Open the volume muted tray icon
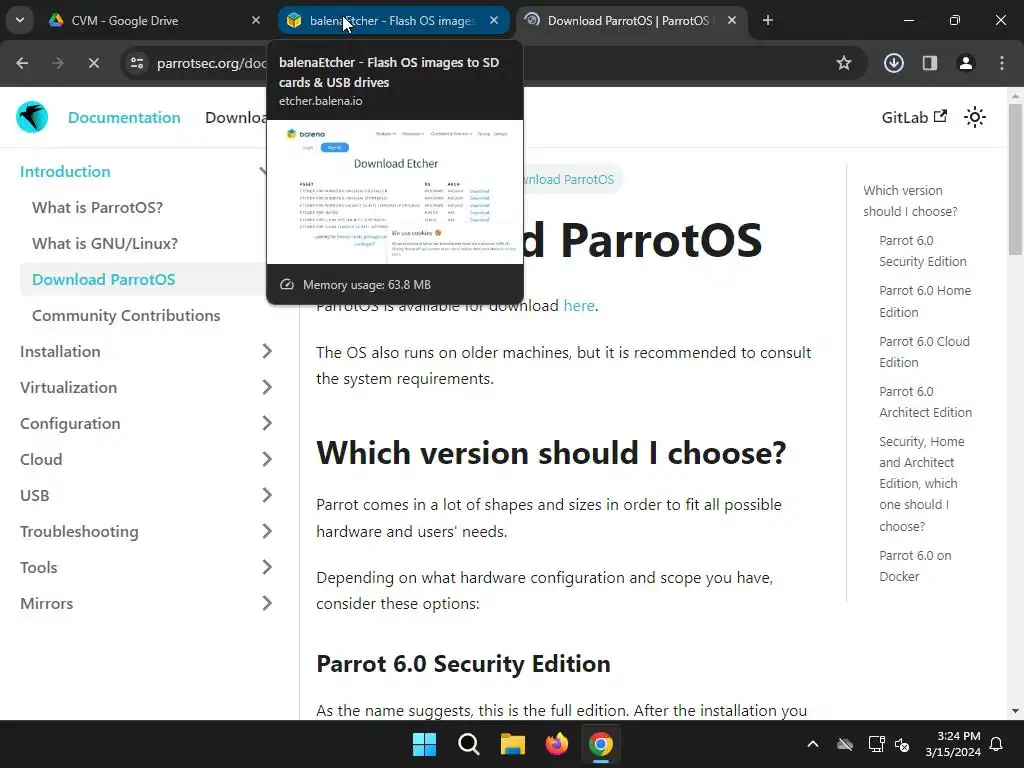 tap(902, 744)
